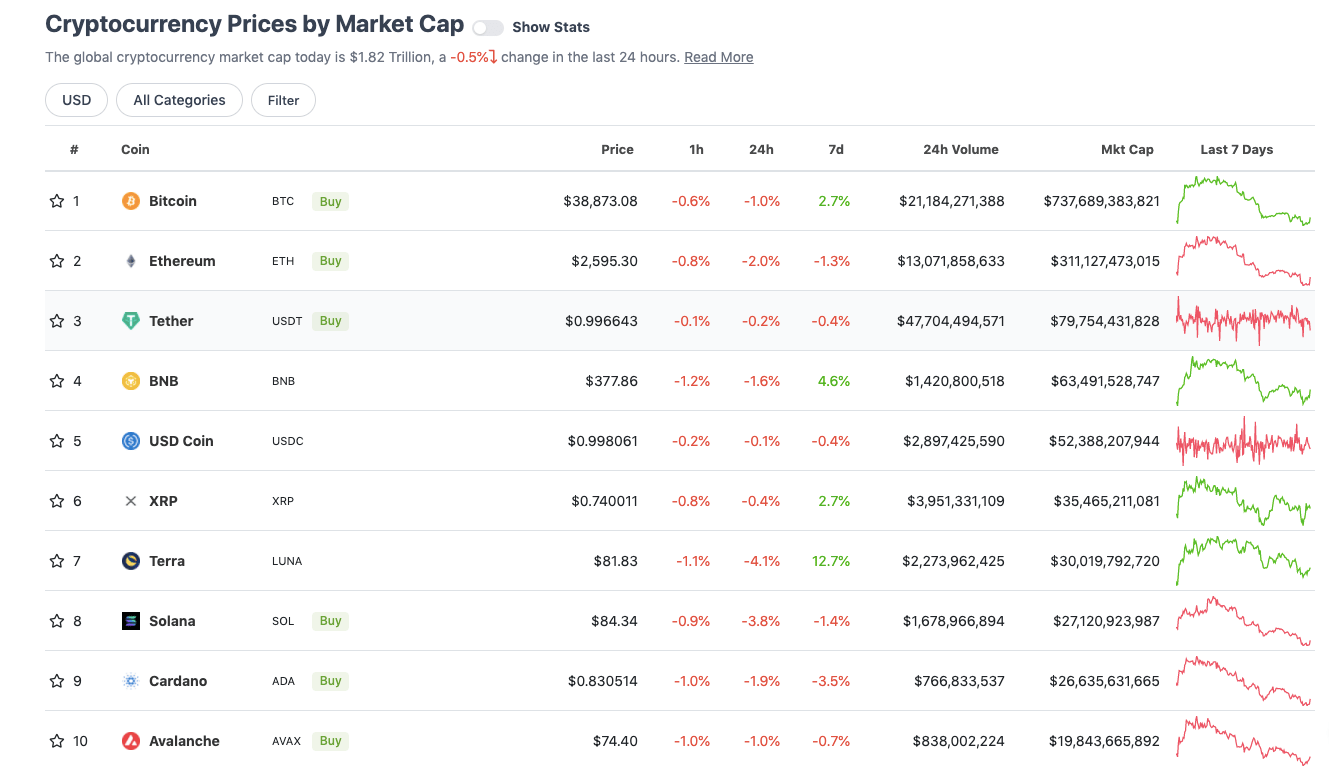Image resolution: width=1329 pixels, height=770 pixels.
Task: Open the Ethereum coin page link
Action: [x=182, y=261]
